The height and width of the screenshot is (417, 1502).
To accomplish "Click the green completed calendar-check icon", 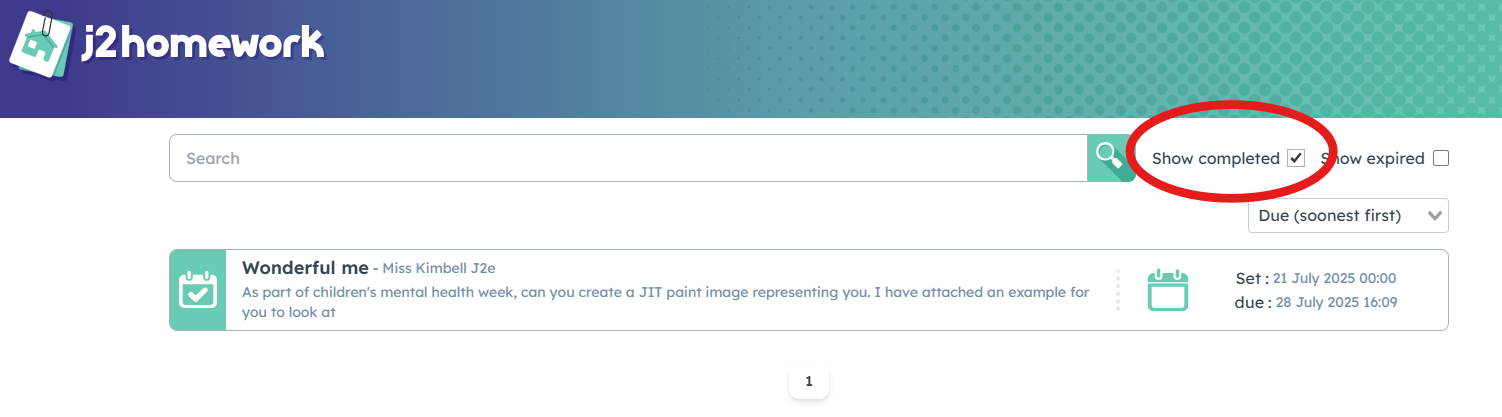I will 198,290.
